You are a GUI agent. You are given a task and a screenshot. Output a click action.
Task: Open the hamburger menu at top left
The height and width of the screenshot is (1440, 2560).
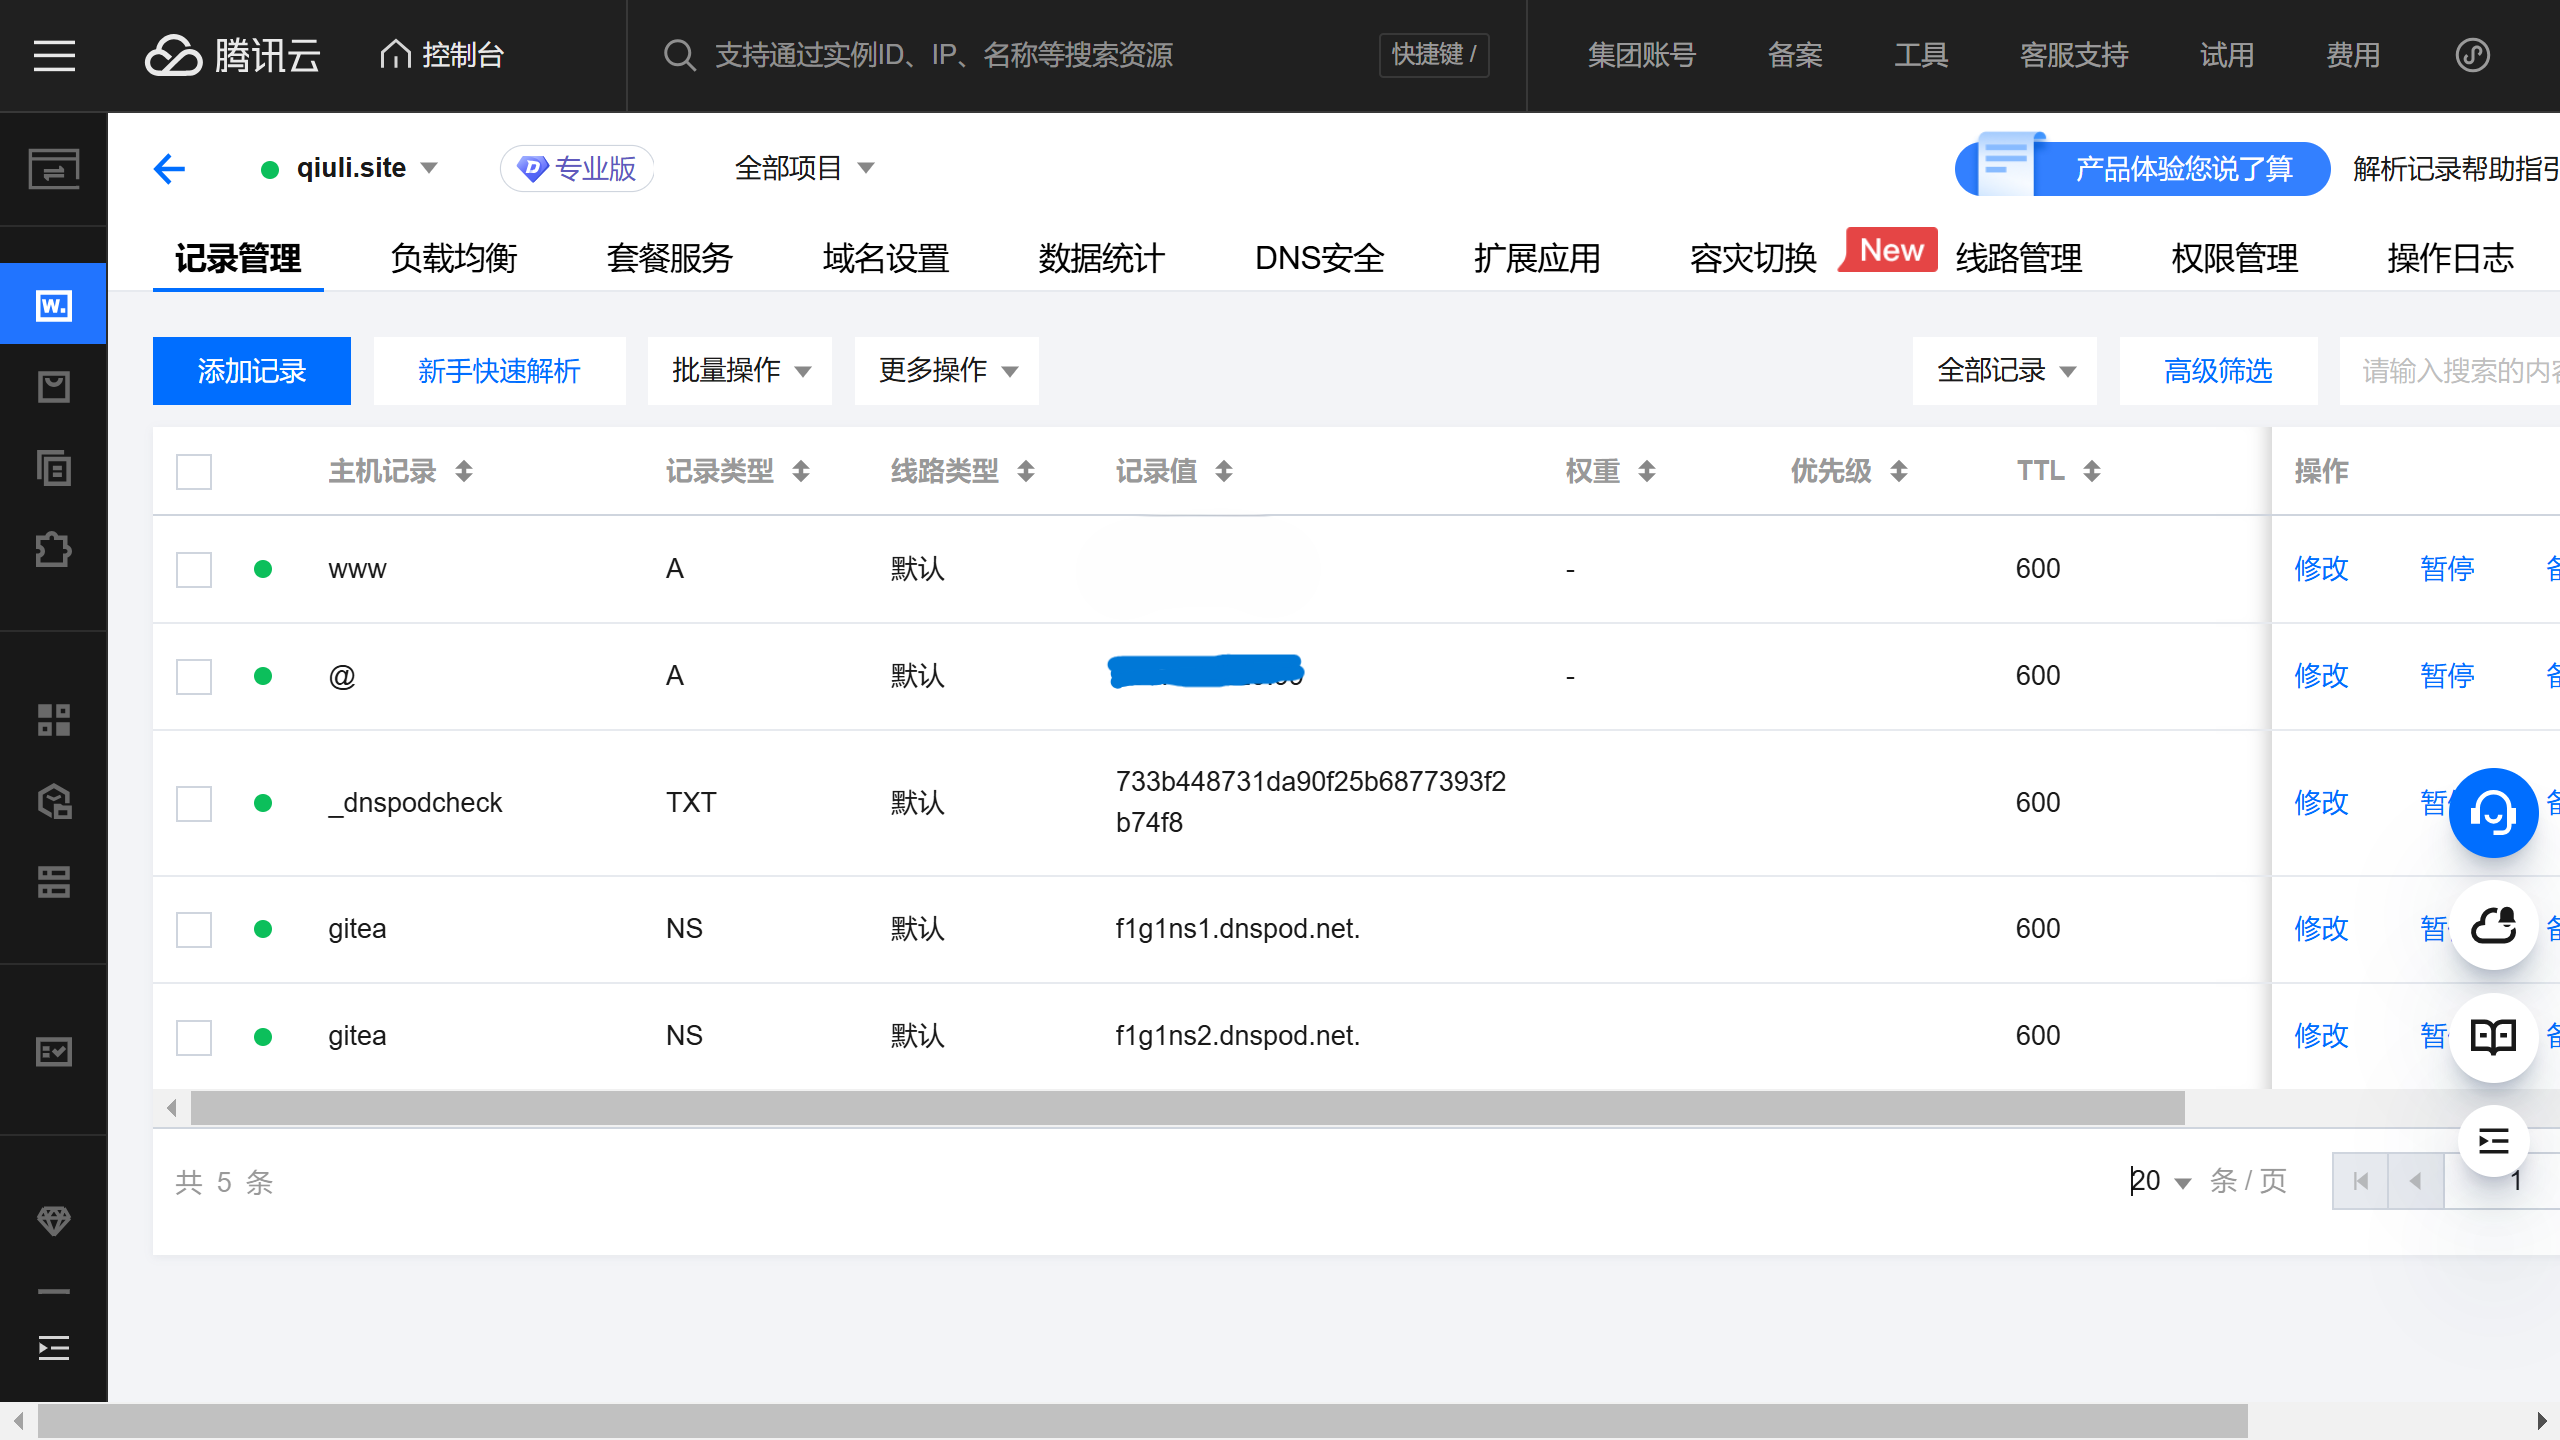[54, 55]
